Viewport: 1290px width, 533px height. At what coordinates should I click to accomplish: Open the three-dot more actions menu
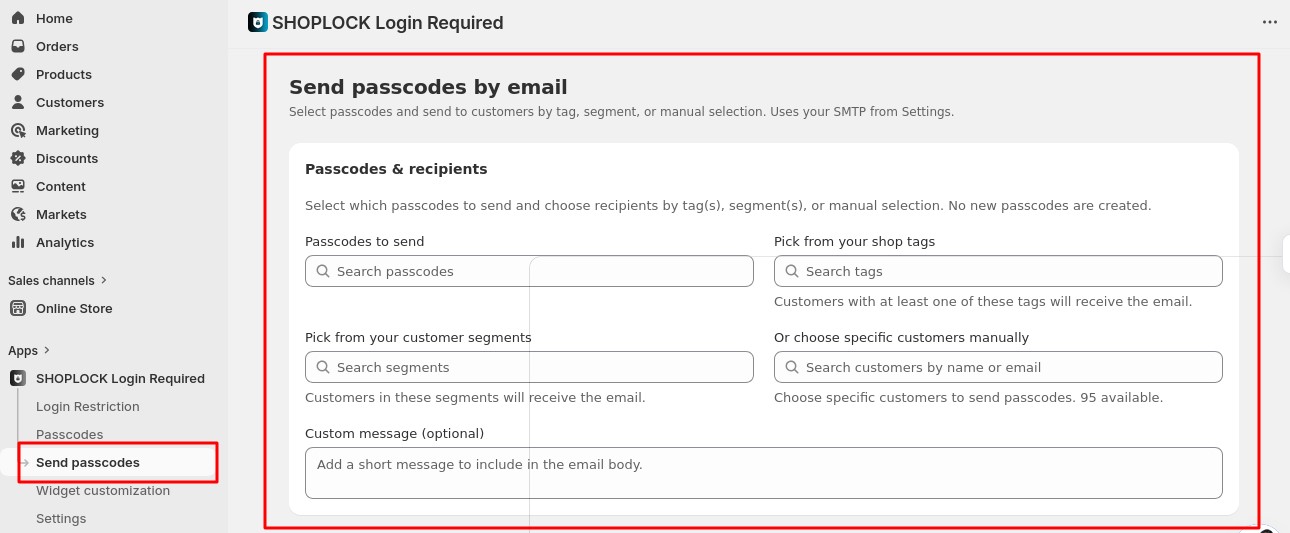1269,22
